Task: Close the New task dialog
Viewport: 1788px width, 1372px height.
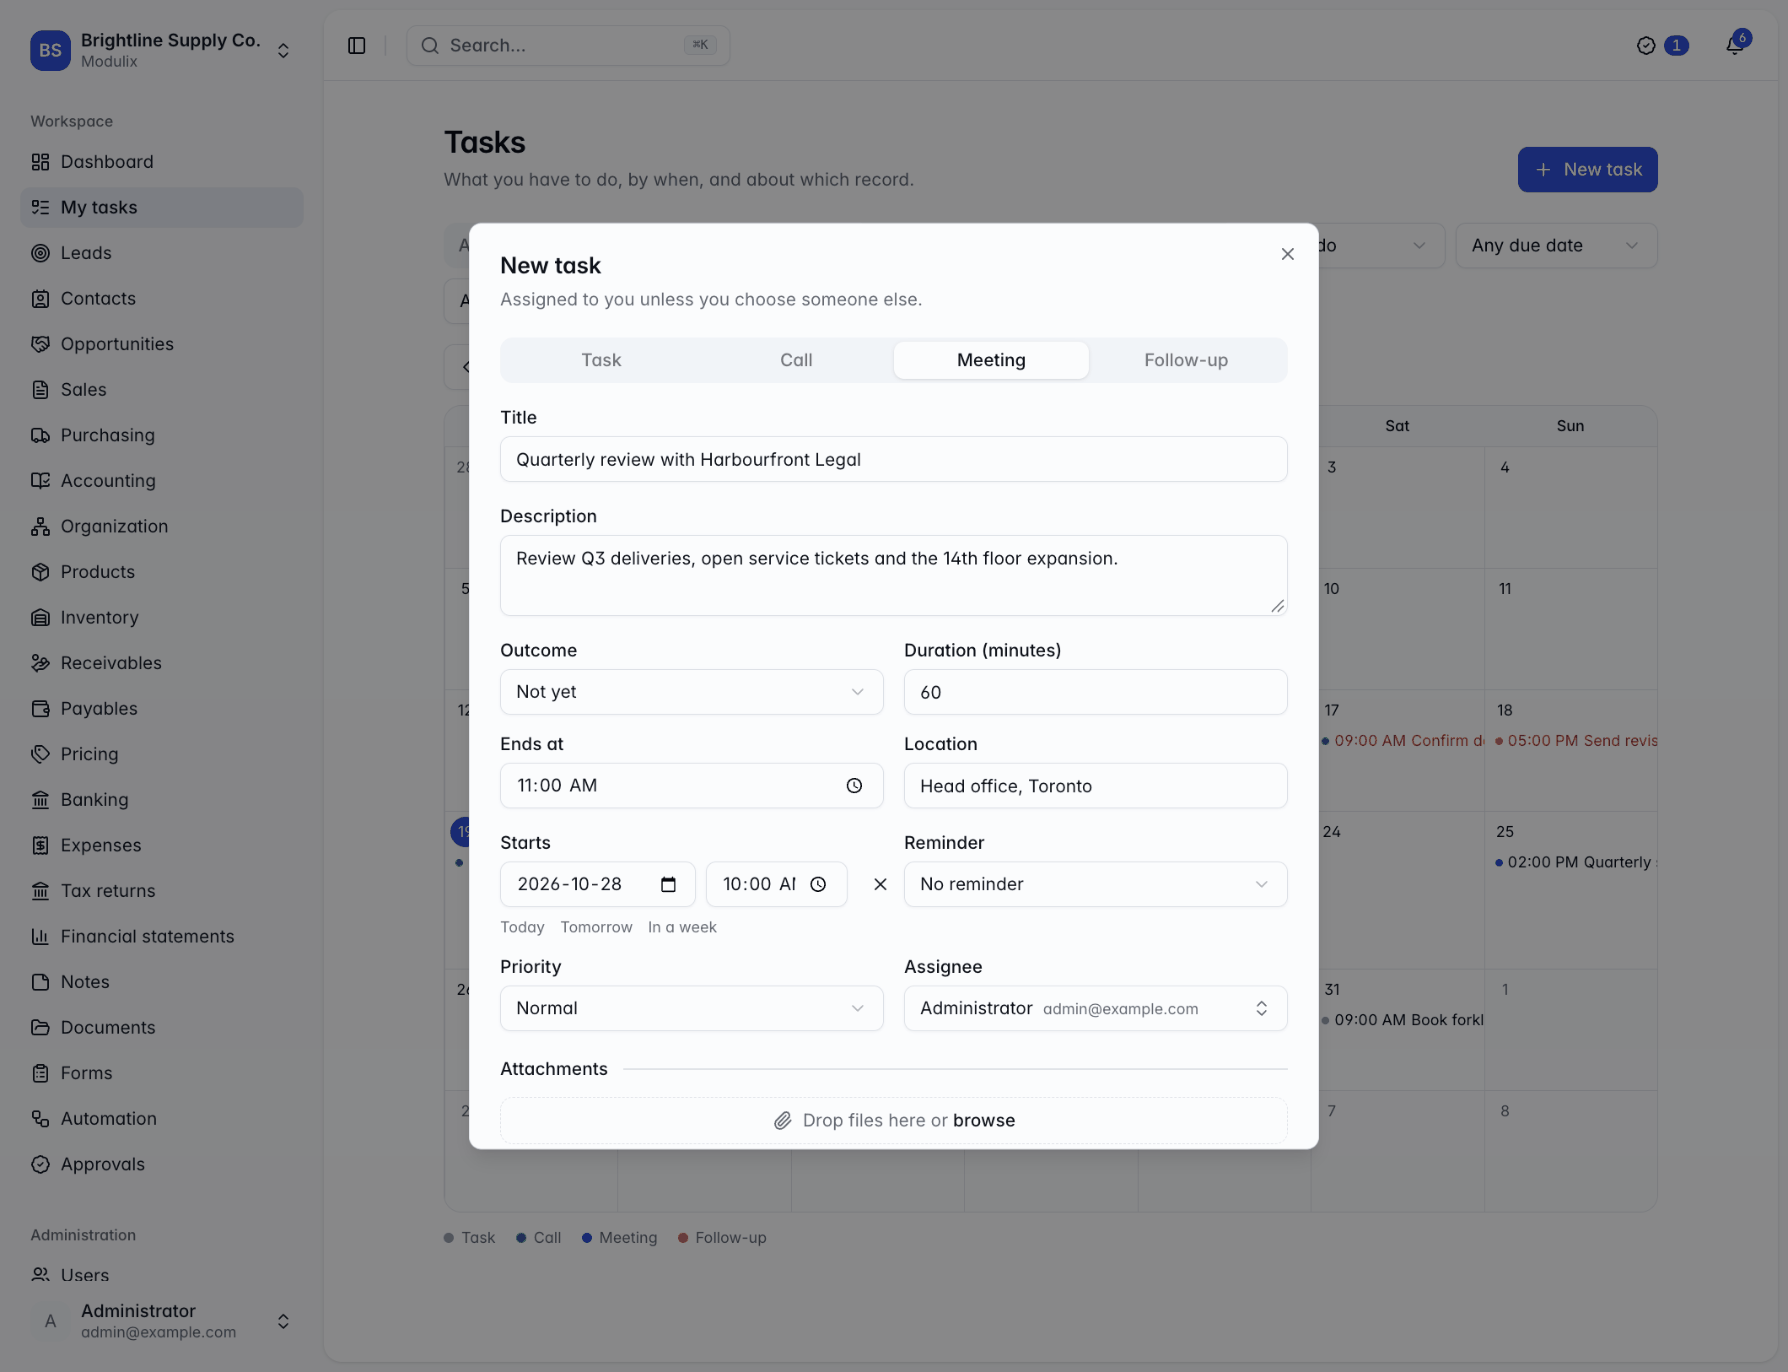Action: tap(1288, 254)
